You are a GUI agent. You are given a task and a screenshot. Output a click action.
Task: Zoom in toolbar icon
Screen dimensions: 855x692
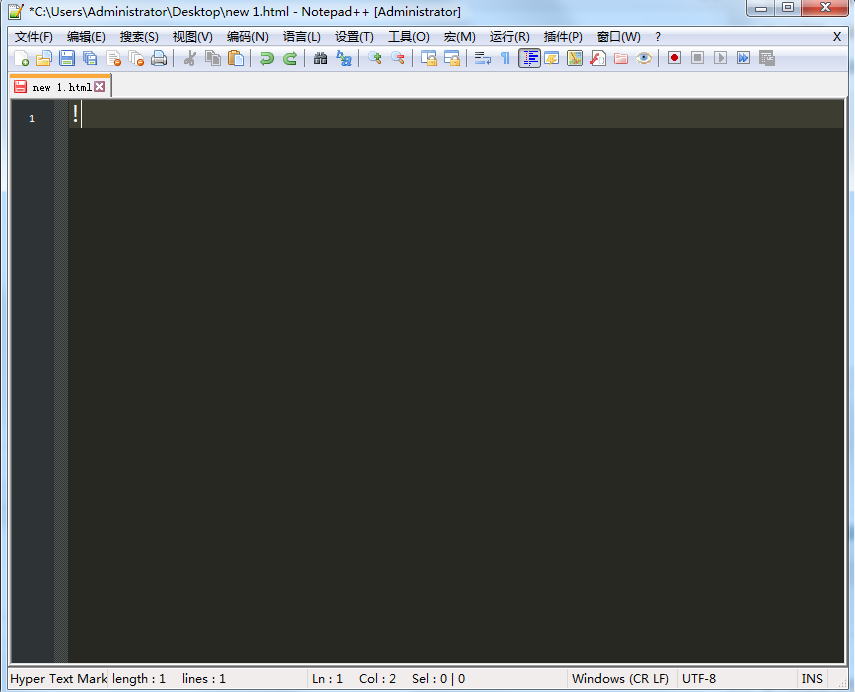click(375, 58)
